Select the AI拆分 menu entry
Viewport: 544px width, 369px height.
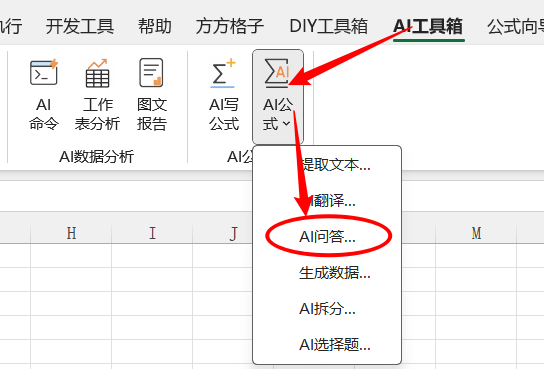(x=328, y=309)
